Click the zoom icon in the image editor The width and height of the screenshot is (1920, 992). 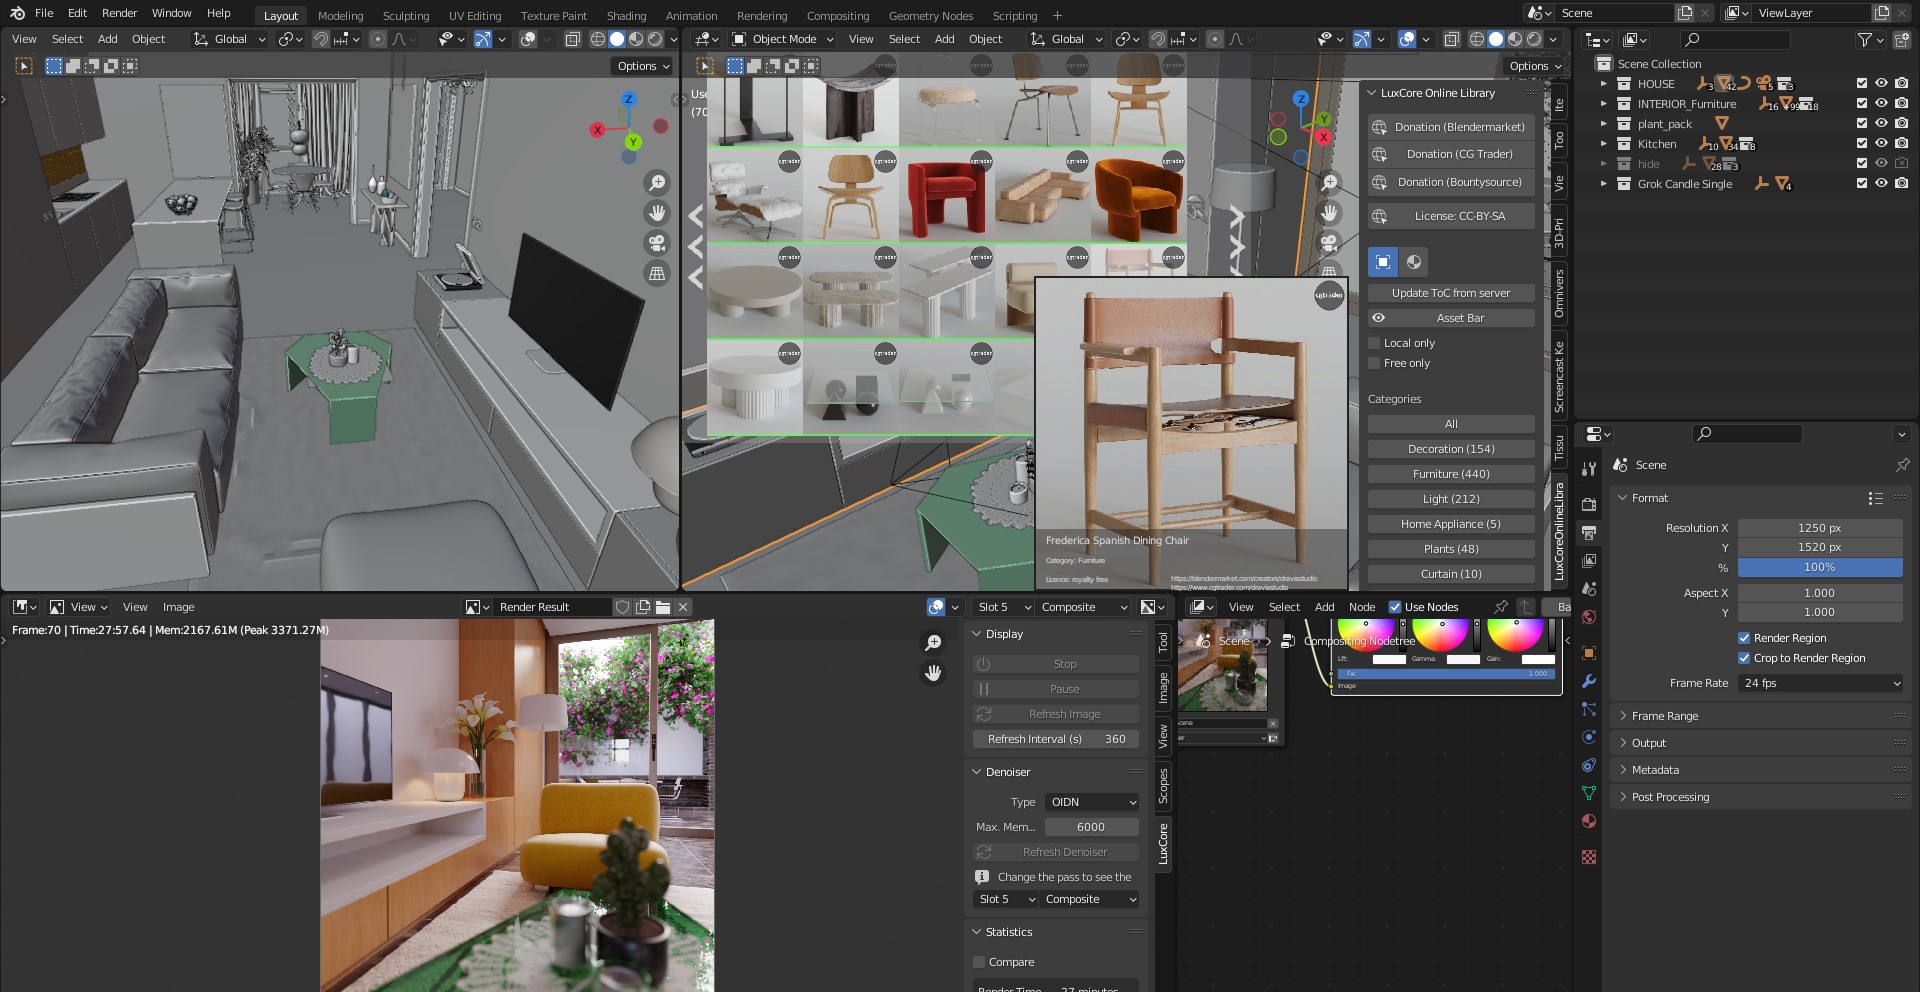[x=933, y=643]
